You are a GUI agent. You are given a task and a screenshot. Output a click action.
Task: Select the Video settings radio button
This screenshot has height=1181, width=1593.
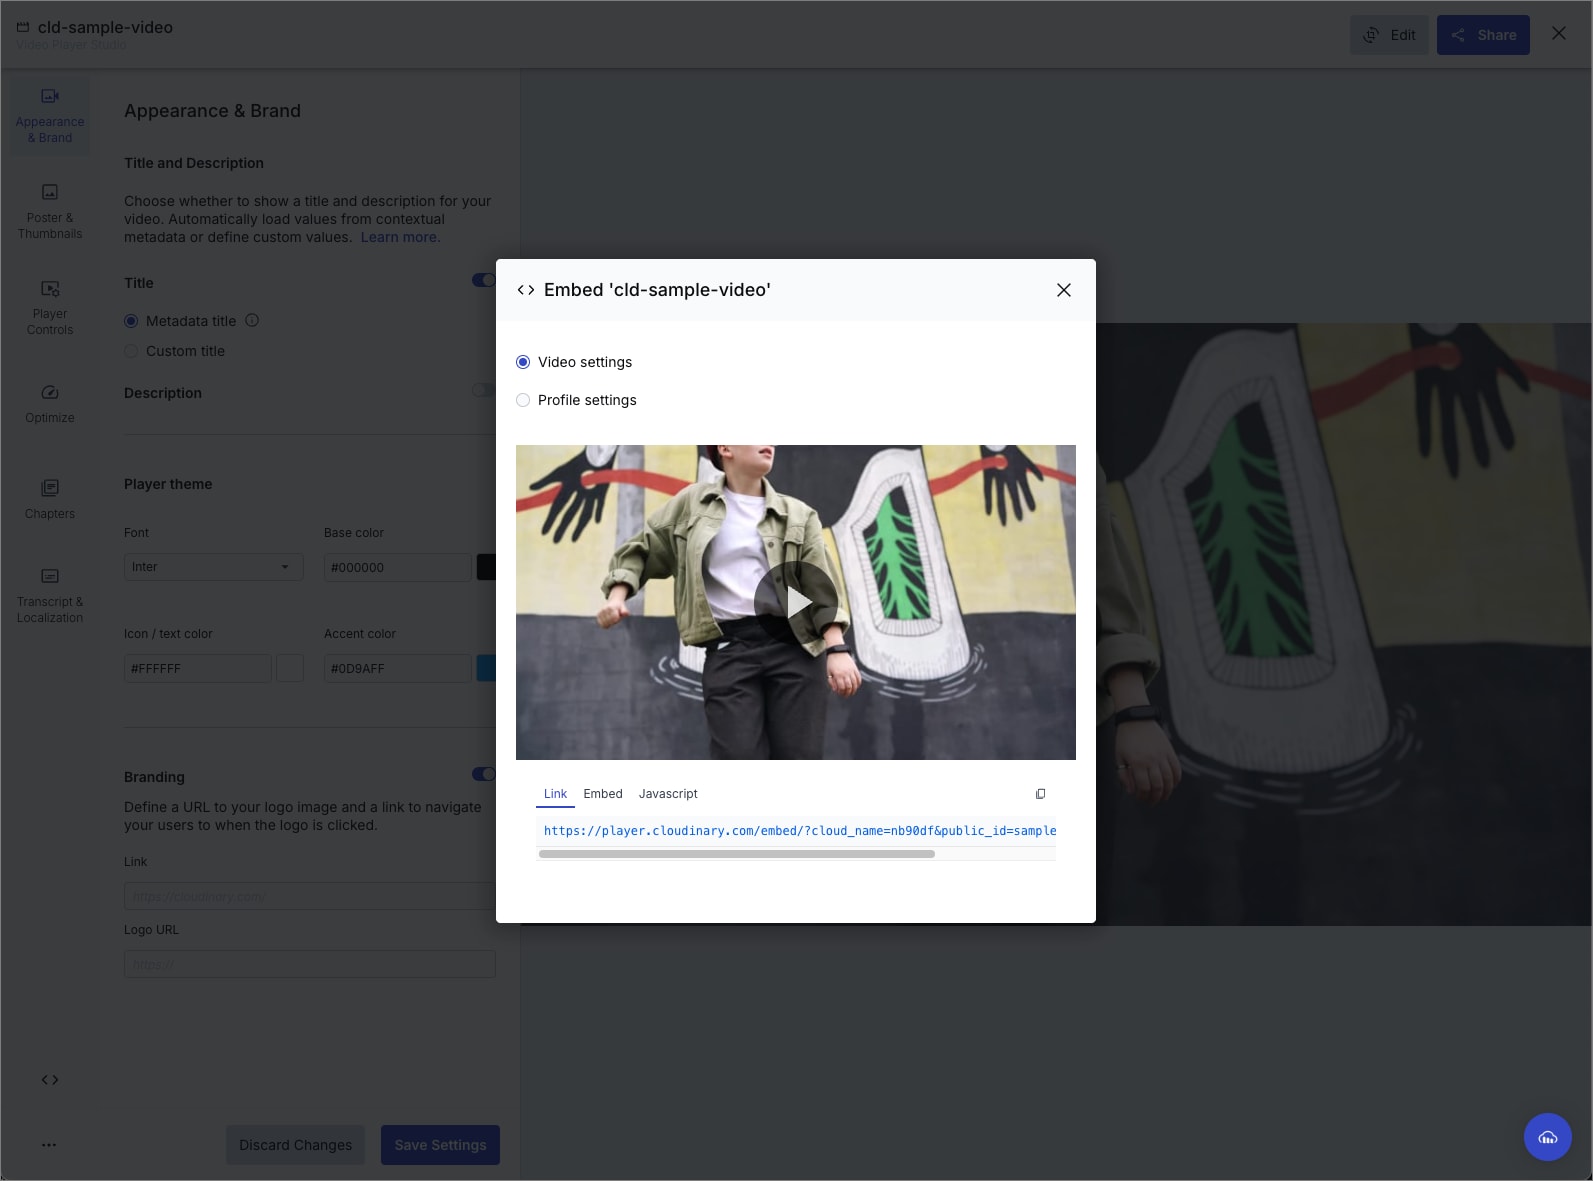(x=523, y=362)
